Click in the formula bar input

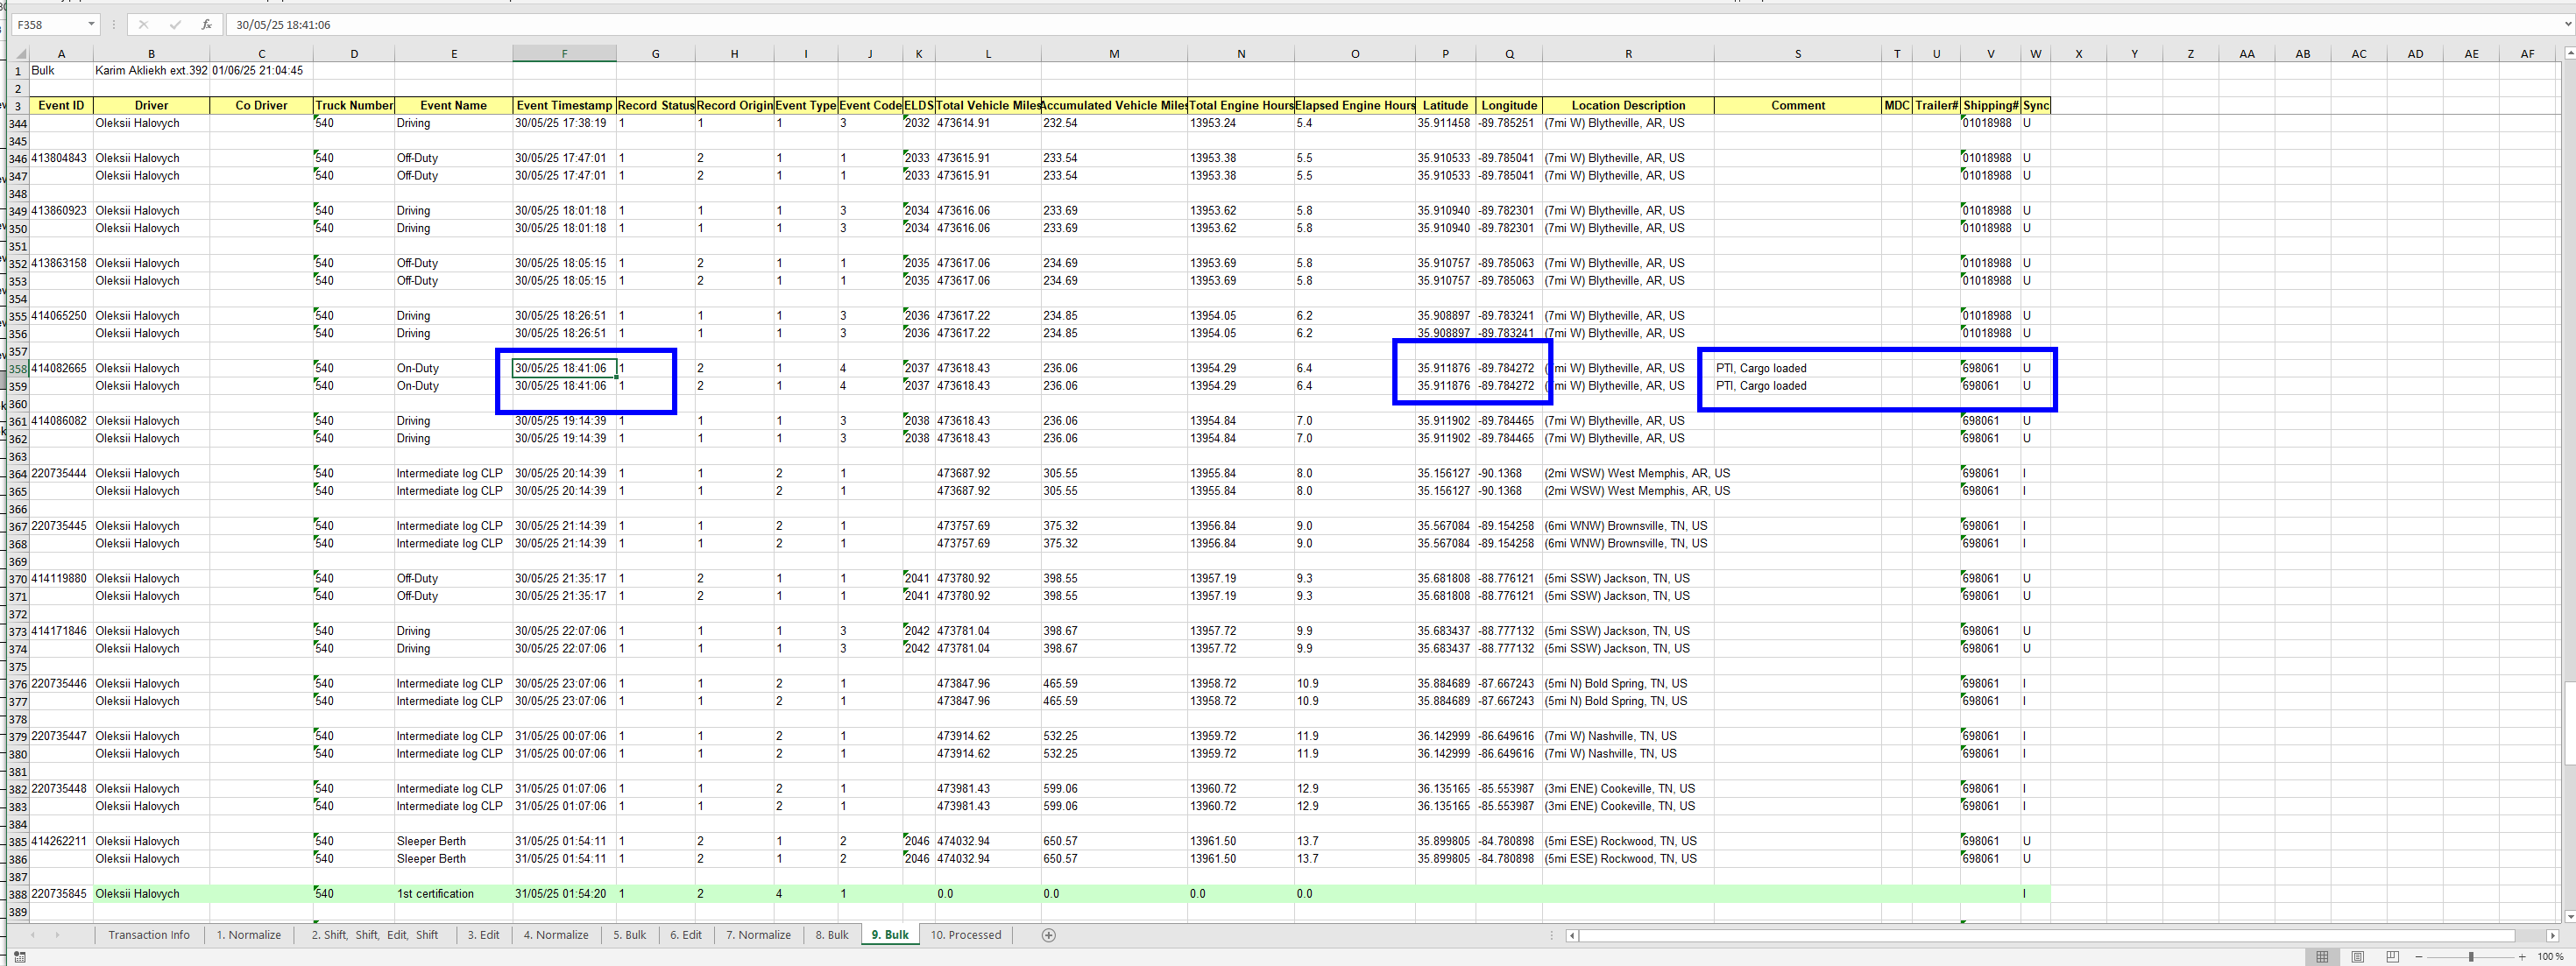click(1200, 25)
